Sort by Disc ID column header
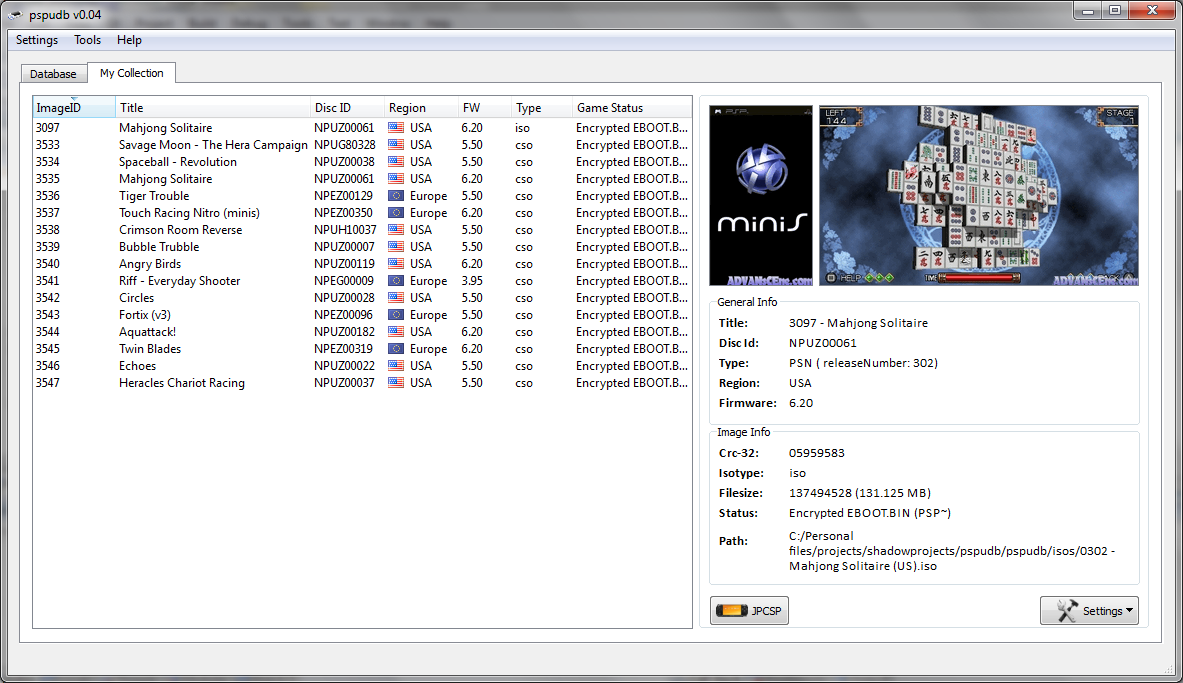 point(347,107)
